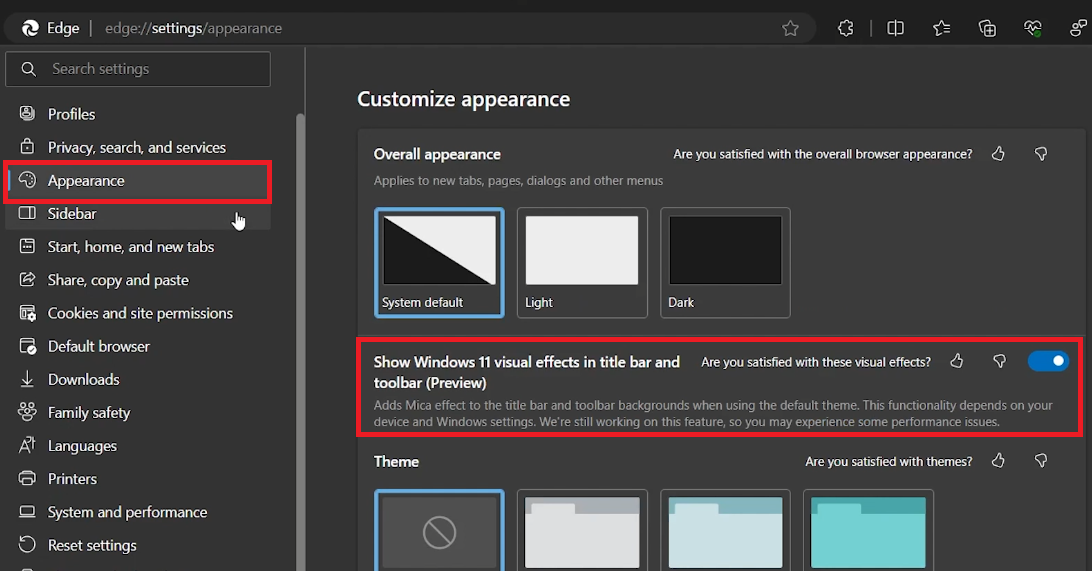1092x571 pixels.
Task: Open the Favorites list icon
Action: pos(941,28)
